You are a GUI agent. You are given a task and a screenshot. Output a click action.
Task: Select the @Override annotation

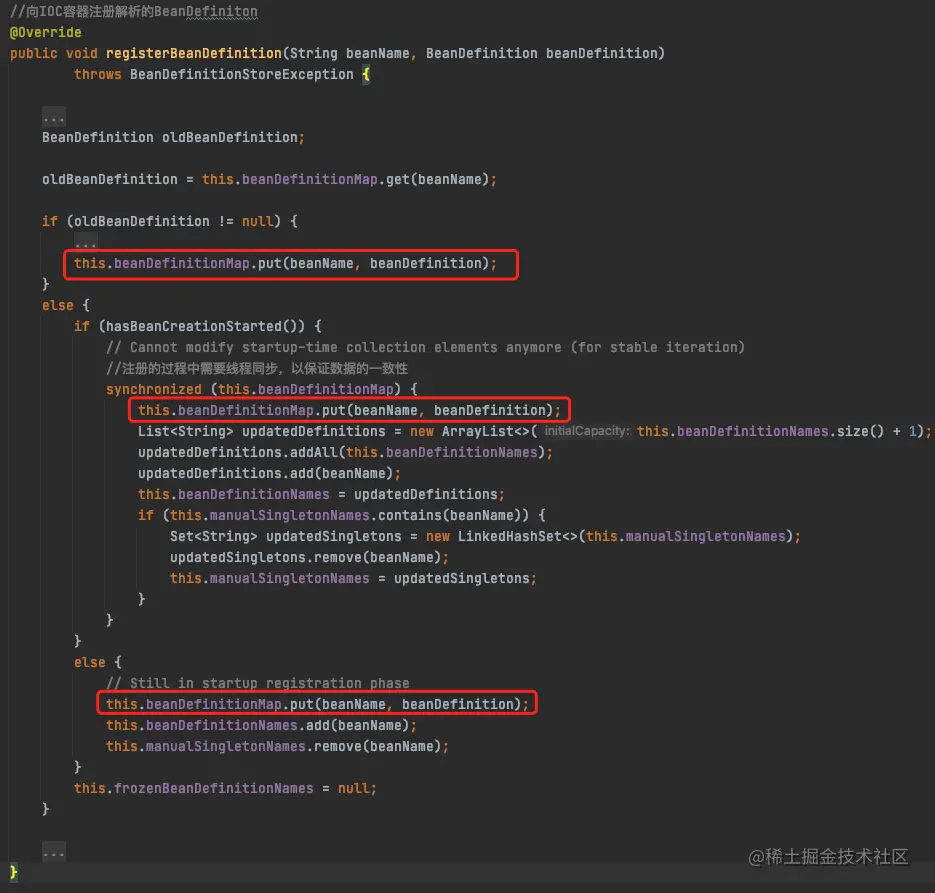[x=44, y=32]
